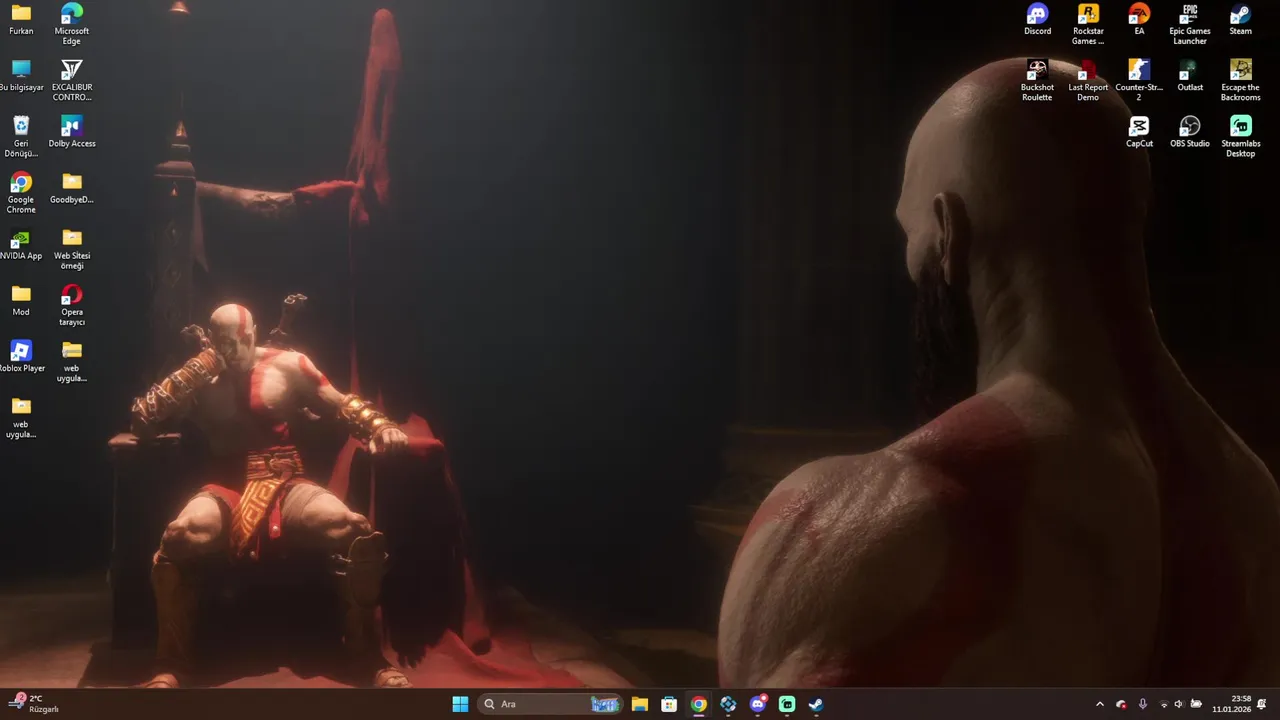
Task: Select the EA app shortcut
Action: (x=1139, y=19)
